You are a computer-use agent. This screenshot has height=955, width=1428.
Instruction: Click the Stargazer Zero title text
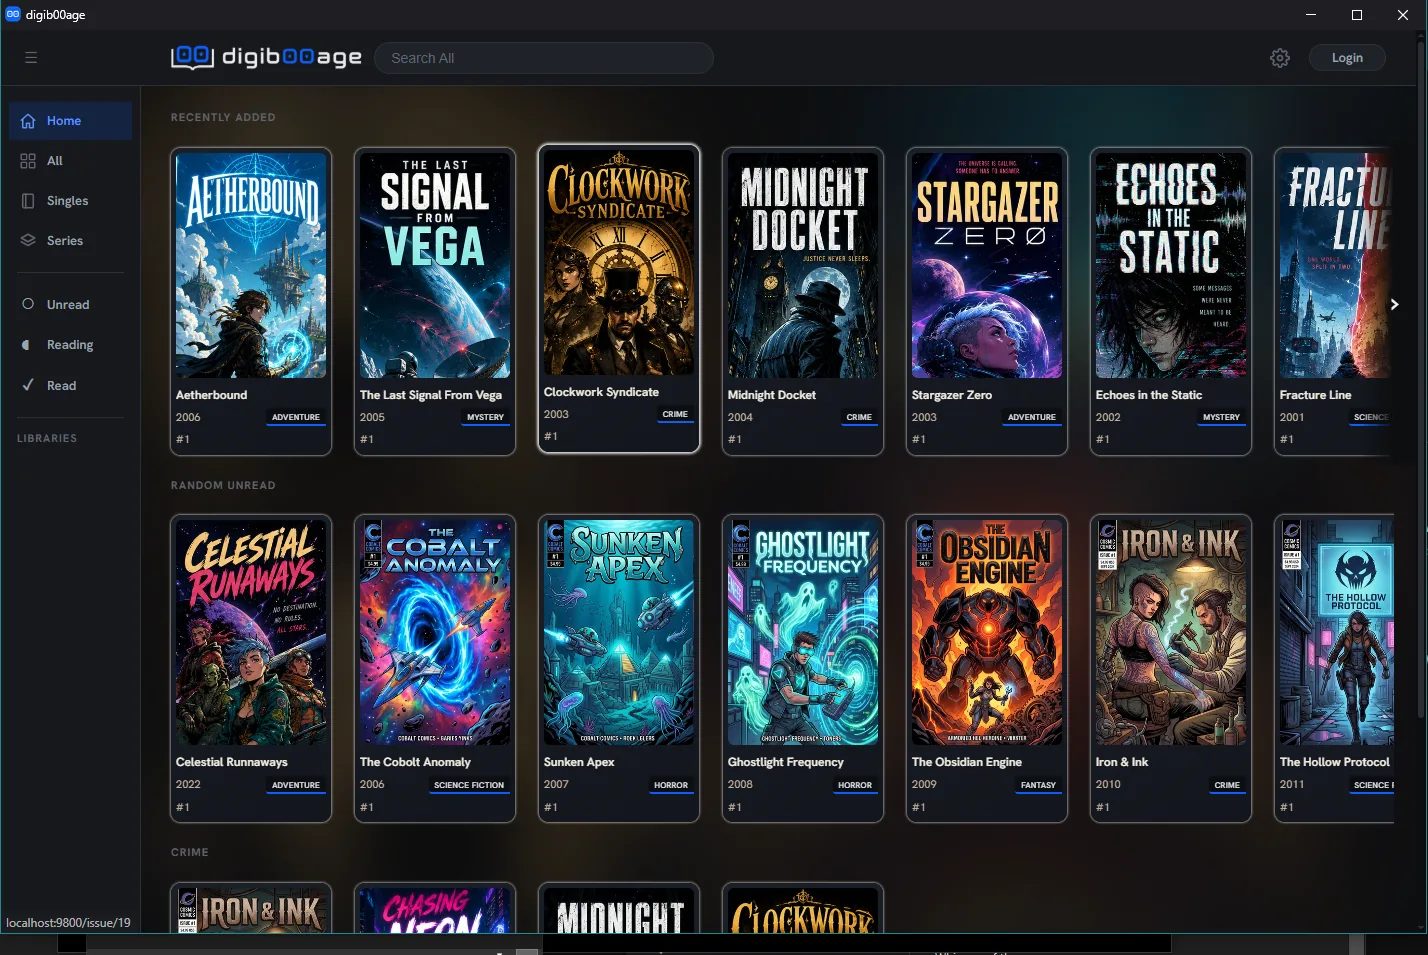pyautogui.click(x=952, y=395)
